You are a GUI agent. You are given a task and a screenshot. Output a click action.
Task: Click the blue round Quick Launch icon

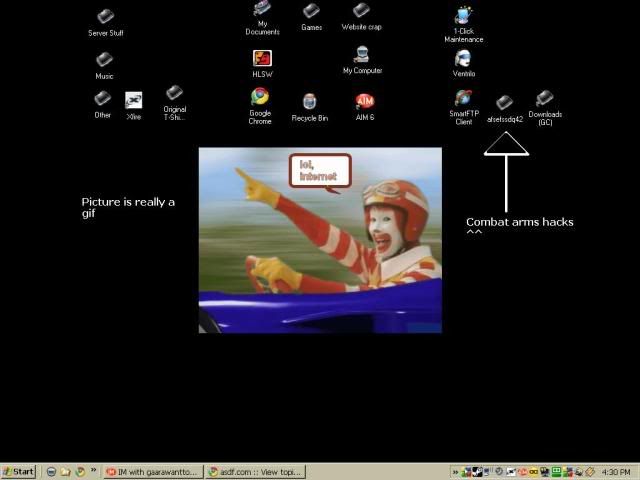point(51,472)
